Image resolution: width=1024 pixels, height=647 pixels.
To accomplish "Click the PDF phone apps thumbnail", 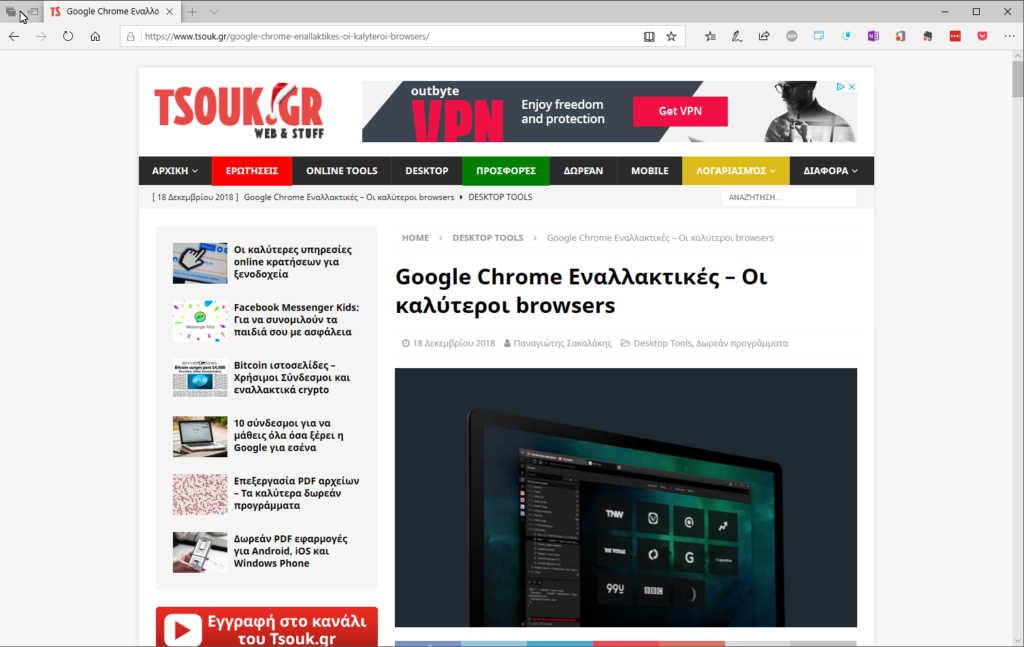I will tap(200, 552).
